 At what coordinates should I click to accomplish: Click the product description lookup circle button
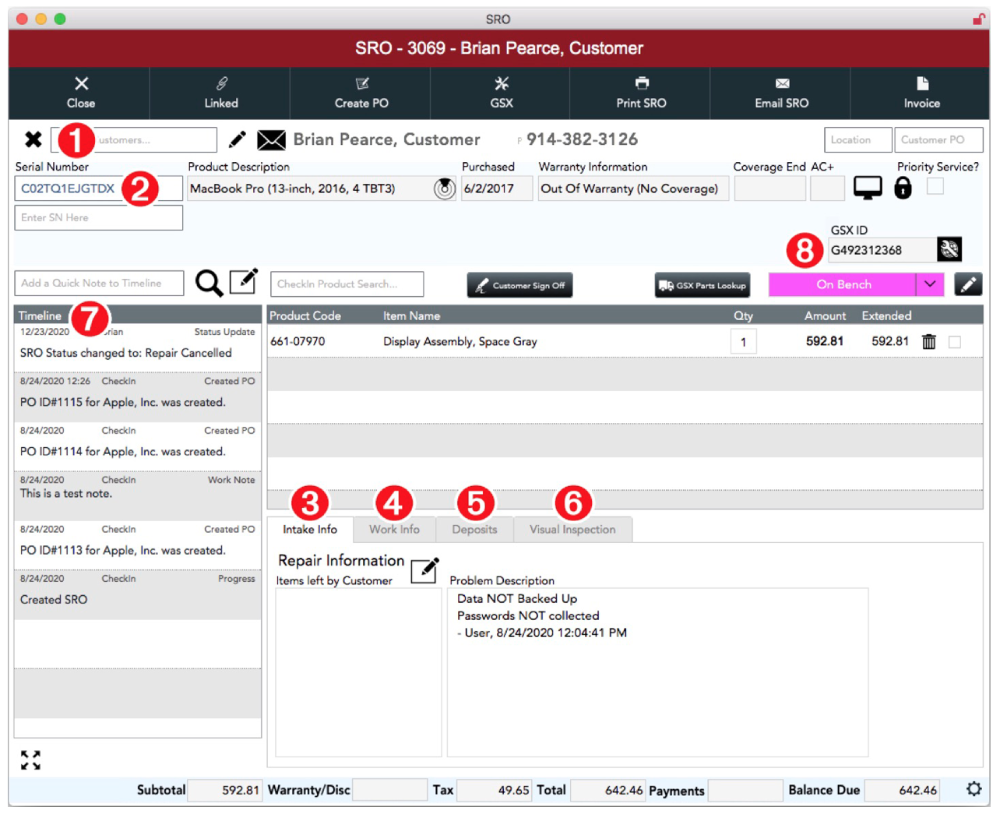click(x=444, y=188)
